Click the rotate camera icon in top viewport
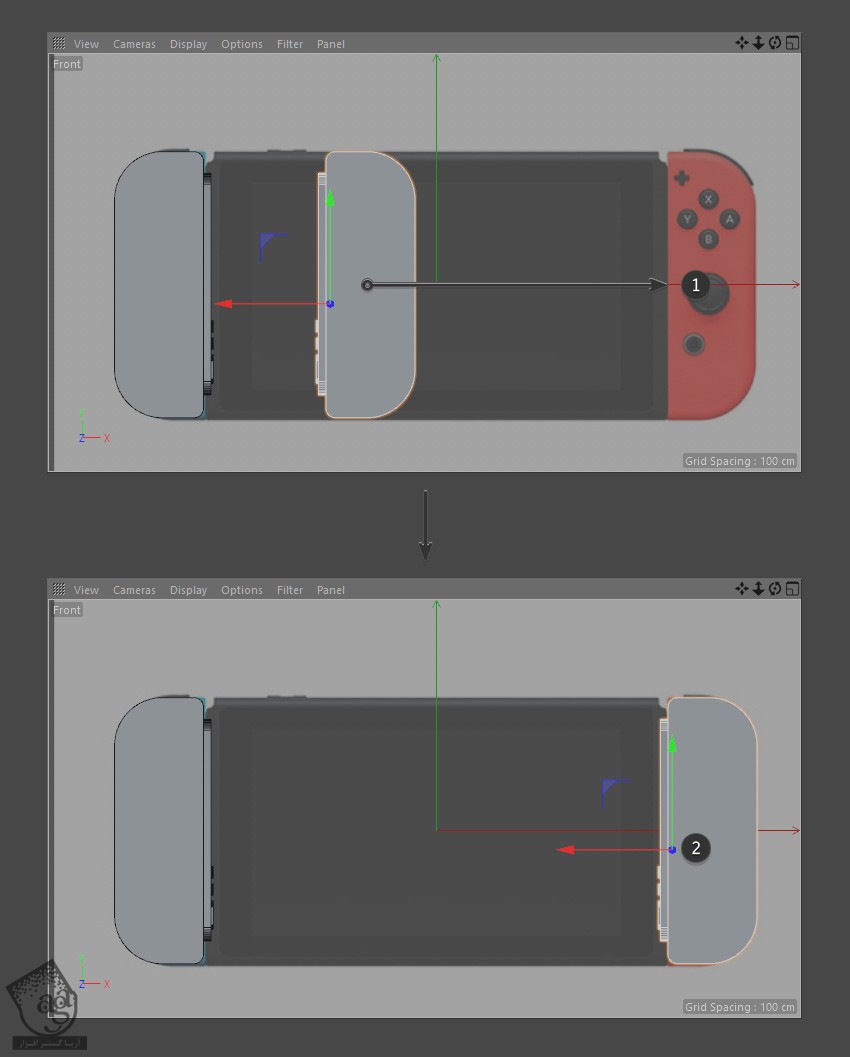This screenshot has height=1057, width=850. (775, 43)
